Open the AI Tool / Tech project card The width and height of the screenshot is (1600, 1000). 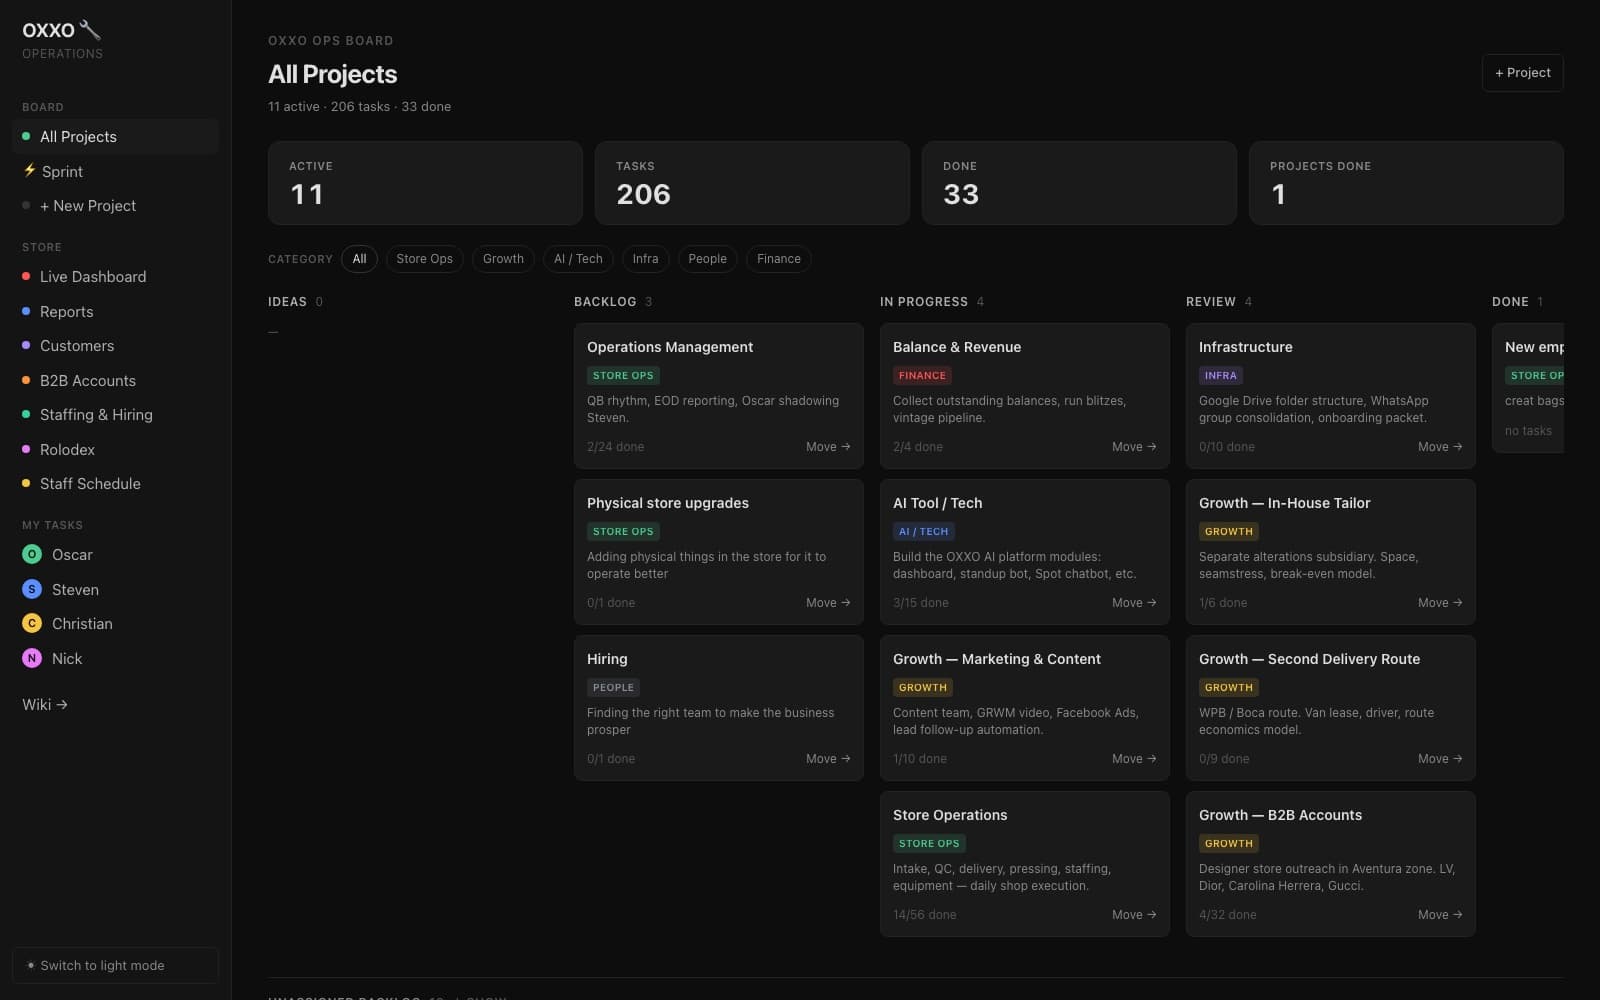click(1024, 552)
